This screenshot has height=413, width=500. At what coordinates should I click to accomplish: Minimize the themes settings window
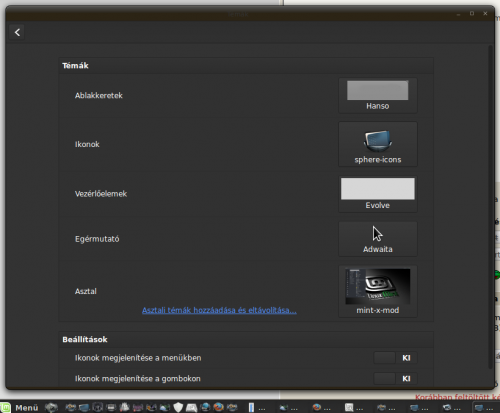click(459, 14)
